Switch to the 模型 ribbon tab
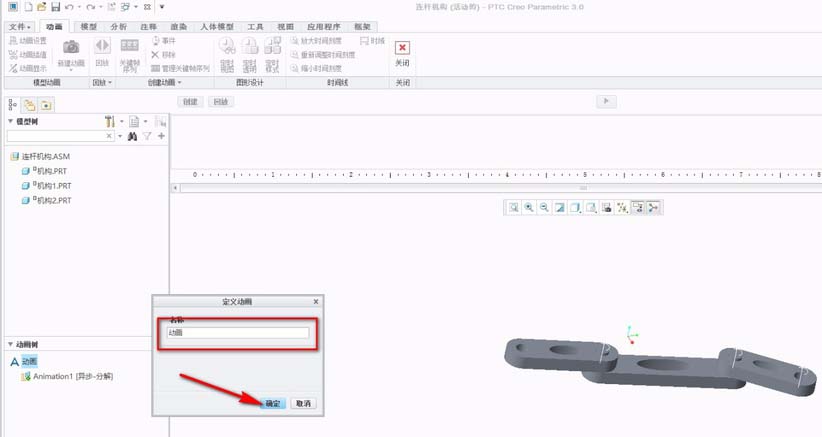Image resolution: width=822 pixels, height=437 pixels. click(x=88, y=26)
